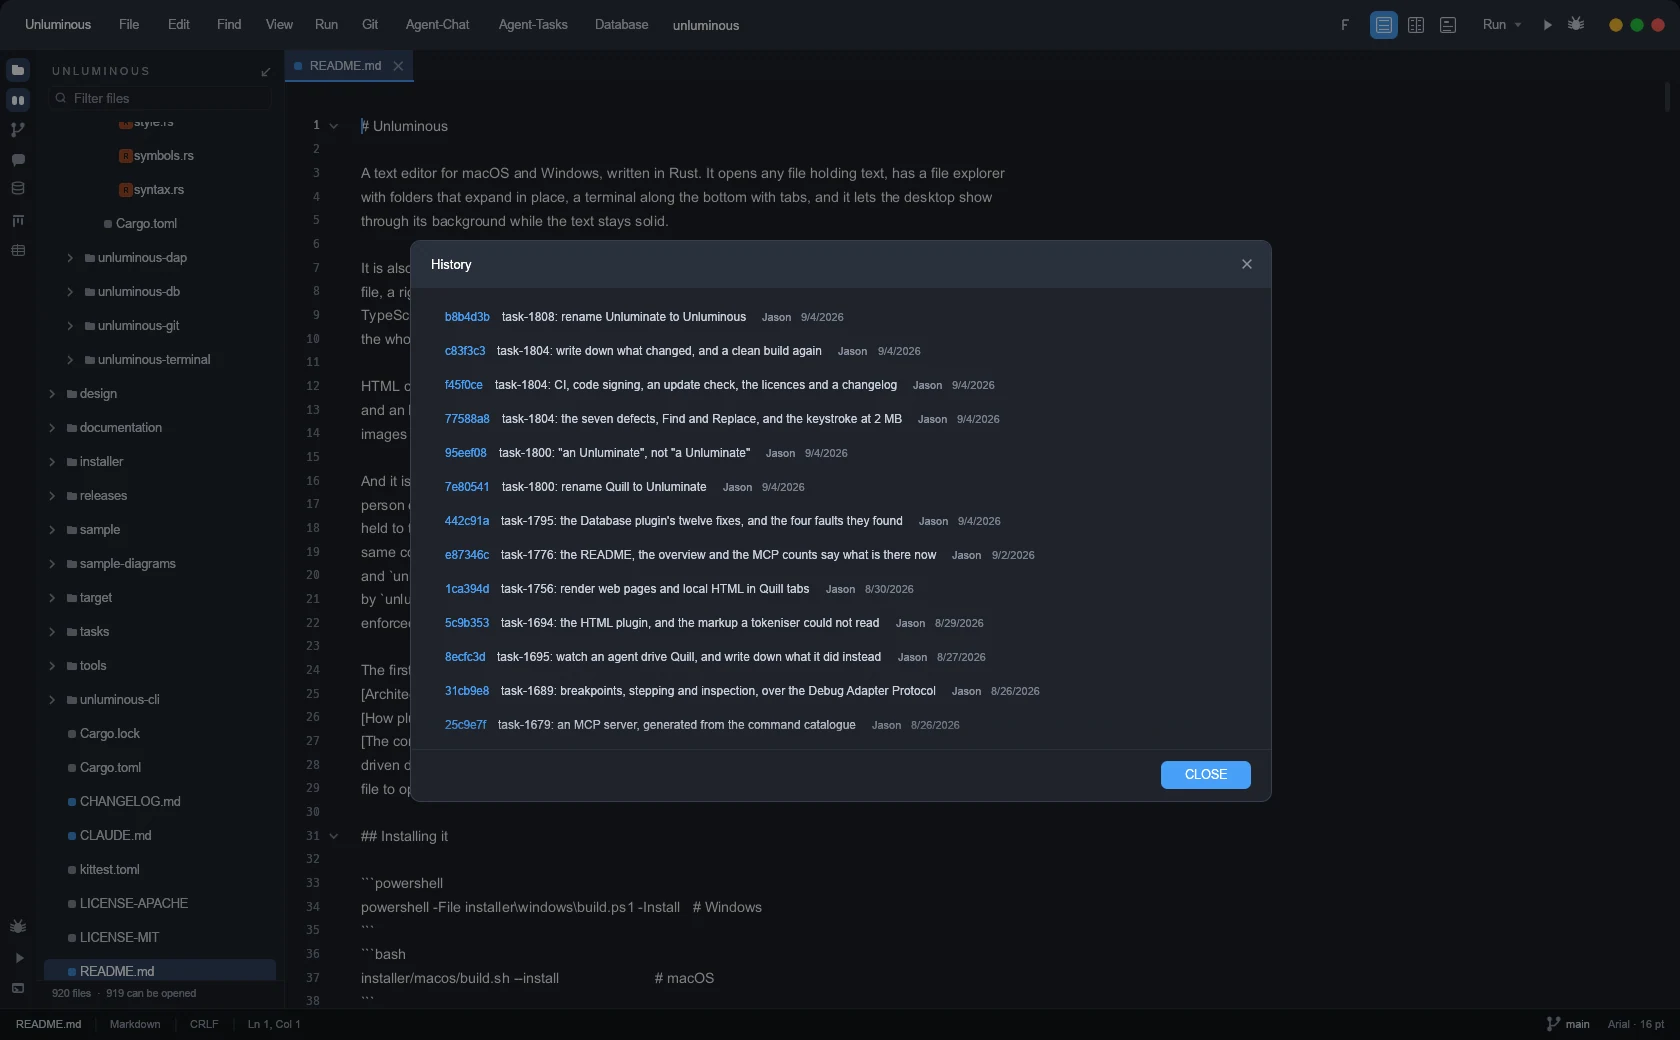Click the collapse arrow beside UNLUMINOUS header
The image size is (1680, 1040).
(265, 72)
